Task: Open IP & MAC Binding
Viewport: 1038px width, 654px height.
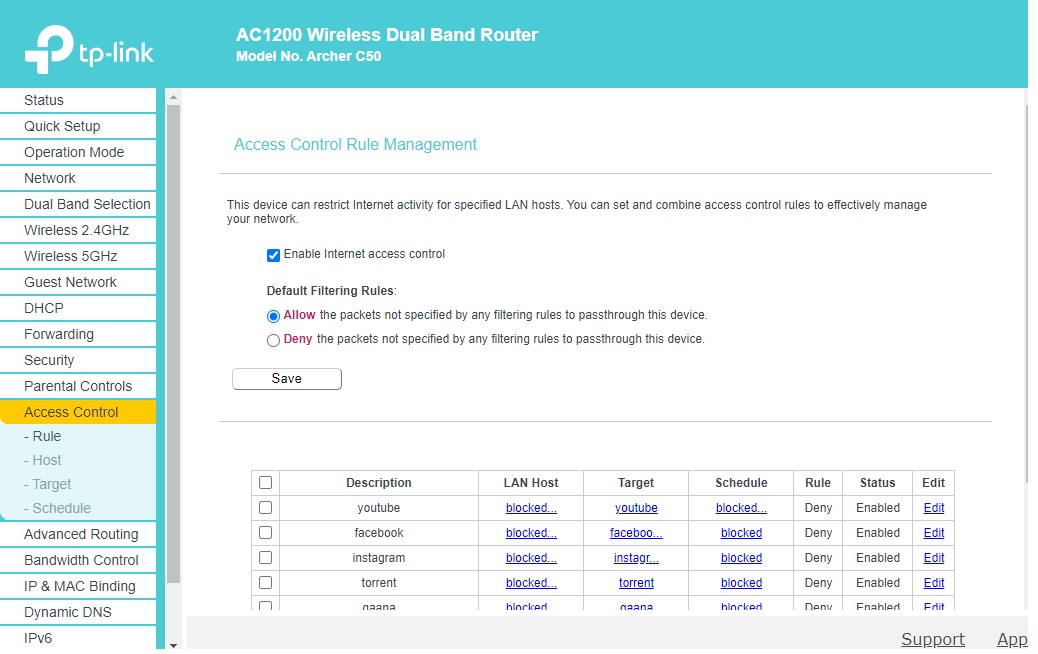Action: [78, 586]
